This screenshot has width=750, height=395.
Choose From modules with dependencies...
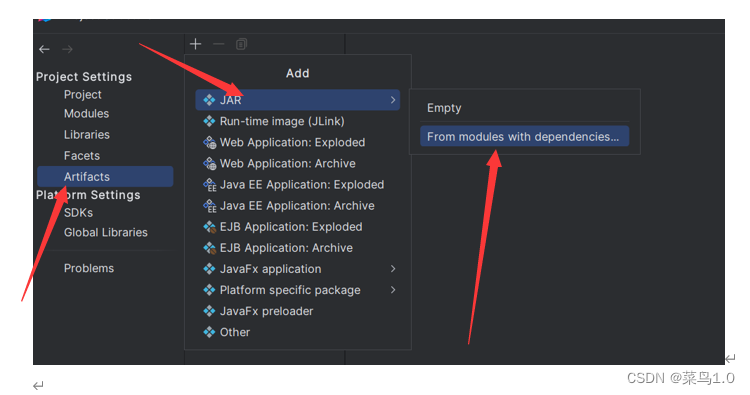(524, 136)
